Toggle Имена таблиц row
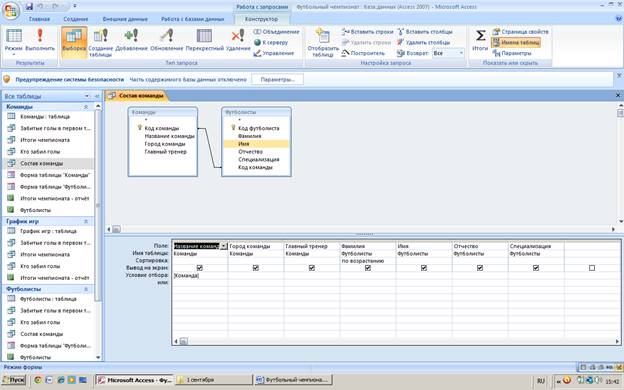This screenshot has width=624, height=390. pyautogui.click(x=516, y=42)
